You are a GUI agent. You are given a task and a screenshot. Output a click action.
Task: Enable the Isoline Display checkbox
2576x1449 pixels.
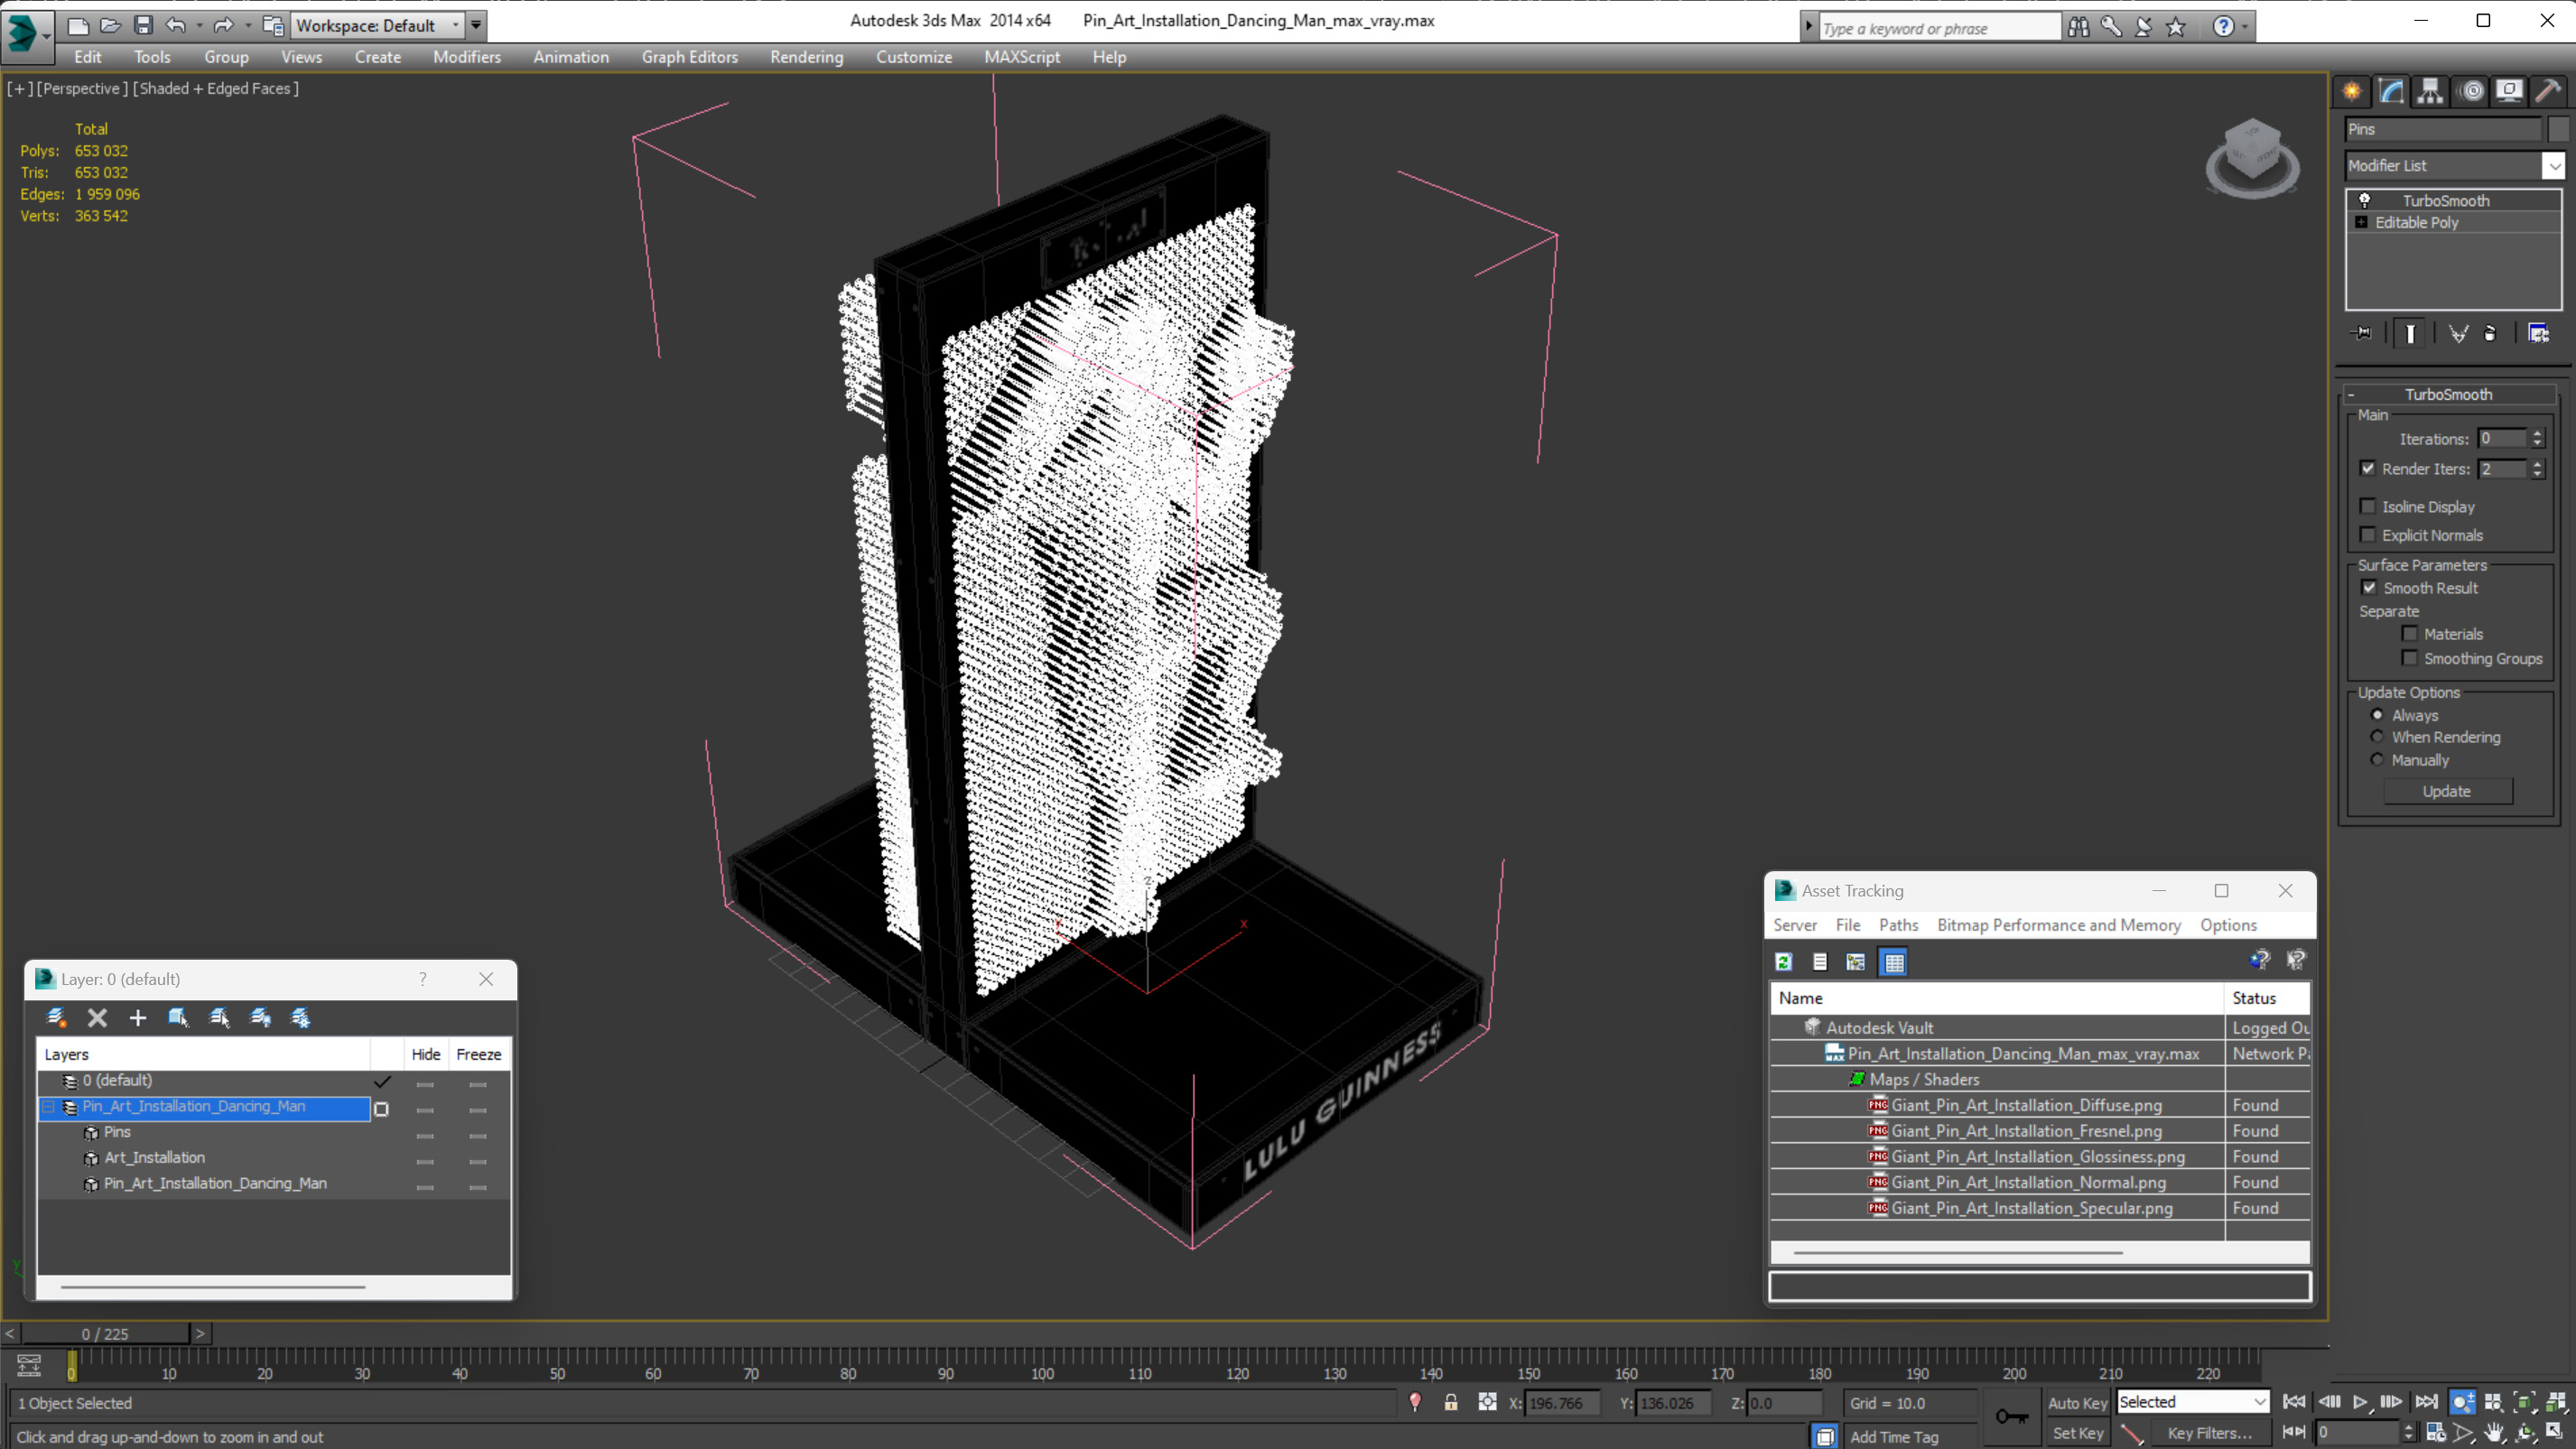tap(2367, 506)
